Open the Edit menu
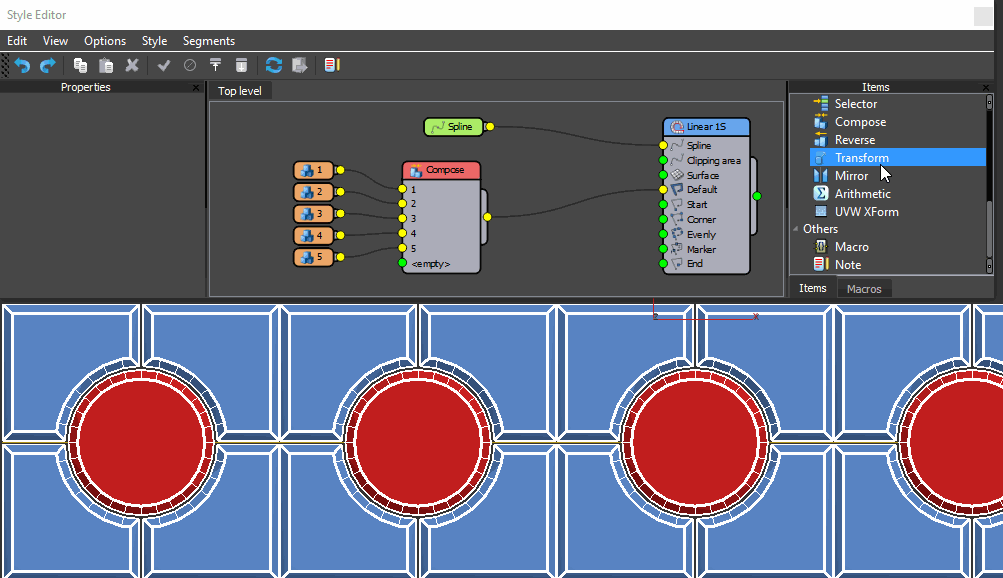 [17, 41]
